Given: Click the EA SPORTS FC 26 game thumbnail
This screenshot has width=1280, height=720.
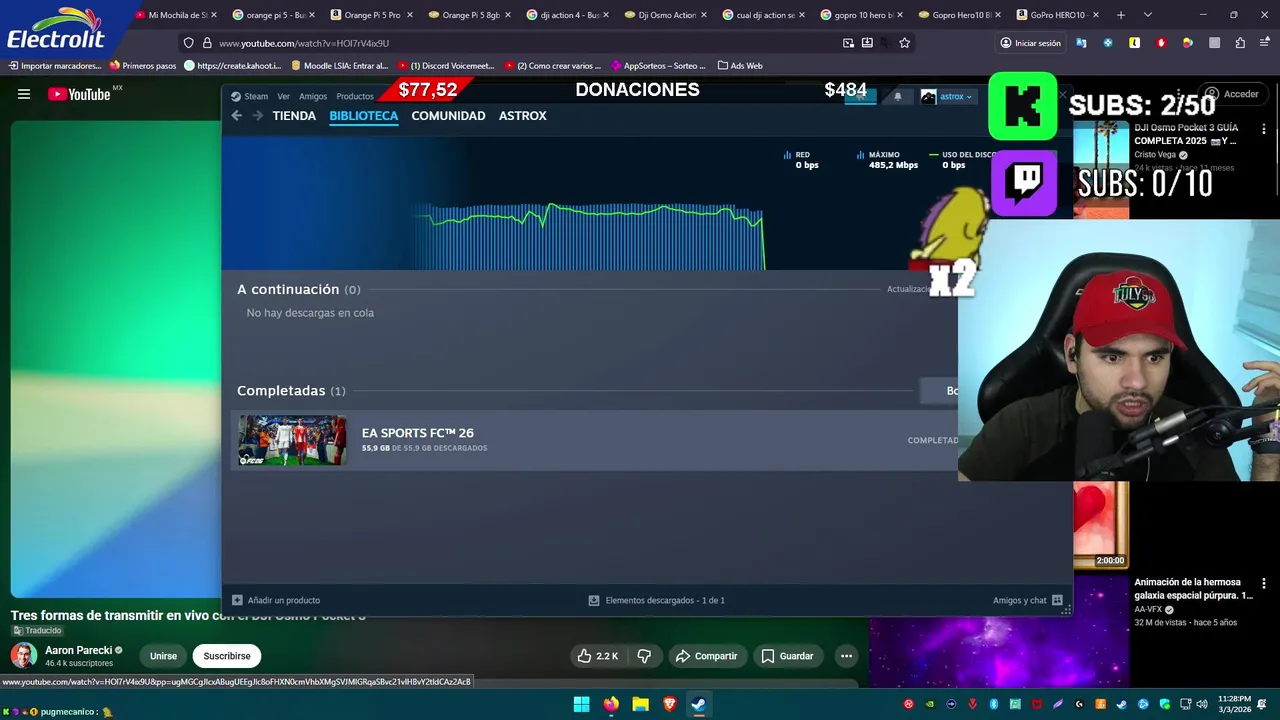Looking at the screenshot, I should [x=292, y=440].
